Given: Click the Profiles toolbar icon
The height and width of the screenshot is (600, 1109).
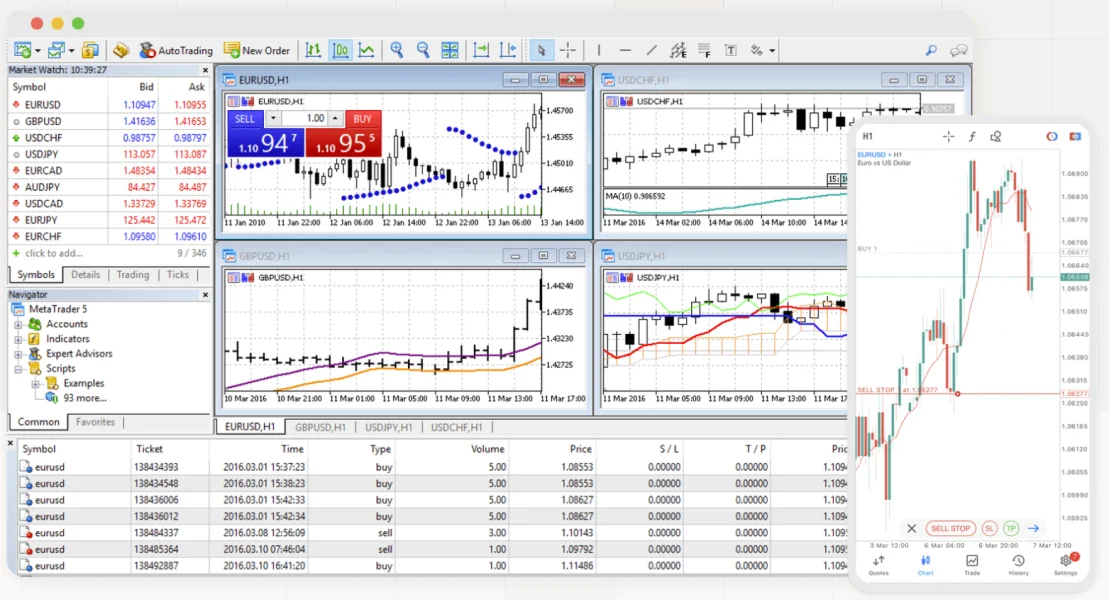Looking at the screenshot, I should click(56, 50).
